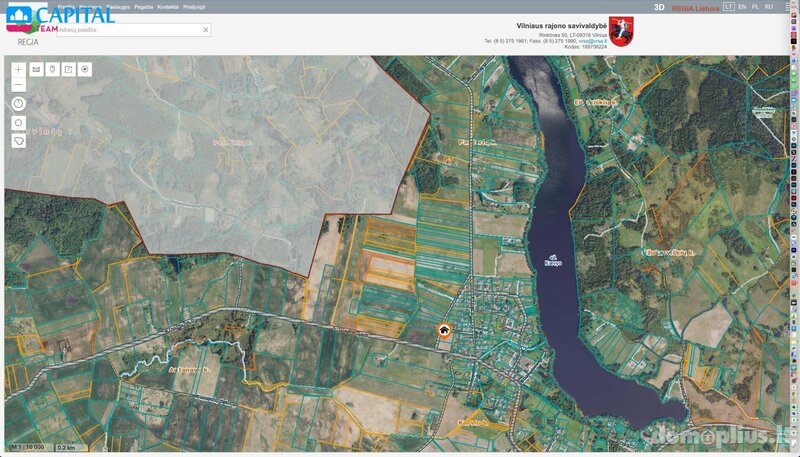Click the Prisijungti login link

click(194, 7)
